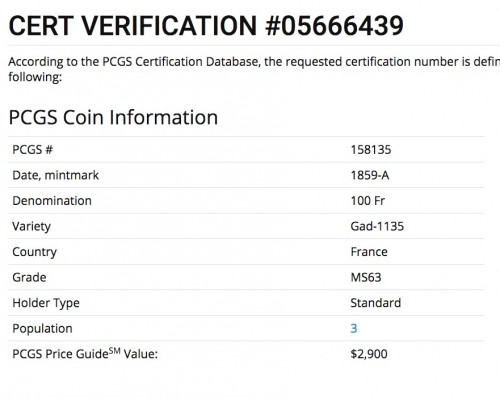Click the country value France
The image size is (500, 398).
369,252
